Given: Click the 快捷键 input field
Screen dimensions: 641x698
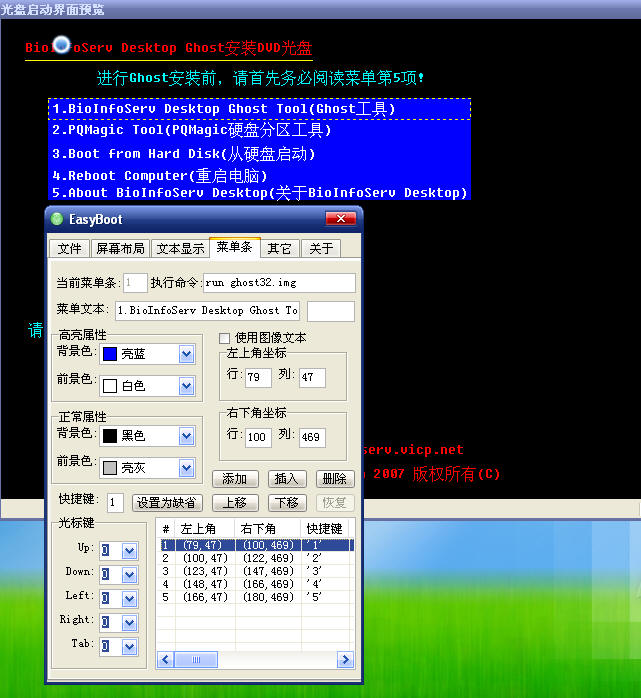Looking at the screenshot, I should (x=115, y=503).
